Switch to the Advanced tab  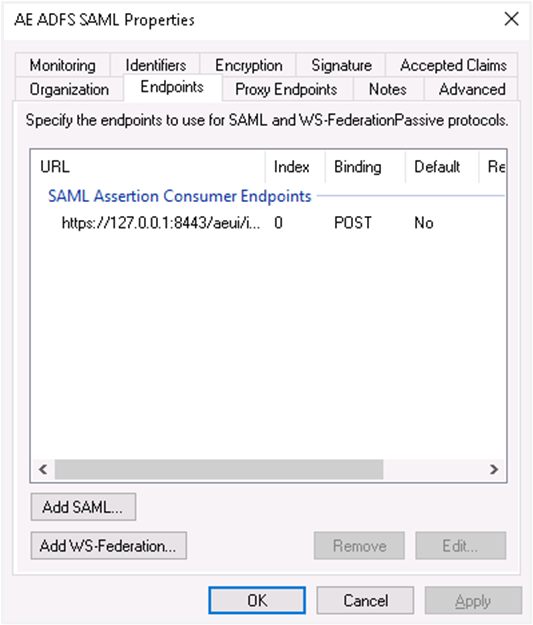[x=472, y=89]
